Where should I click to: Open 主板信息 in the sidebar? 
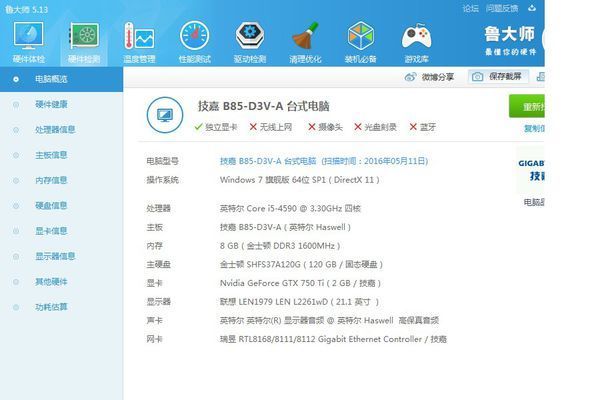(51, 155)
